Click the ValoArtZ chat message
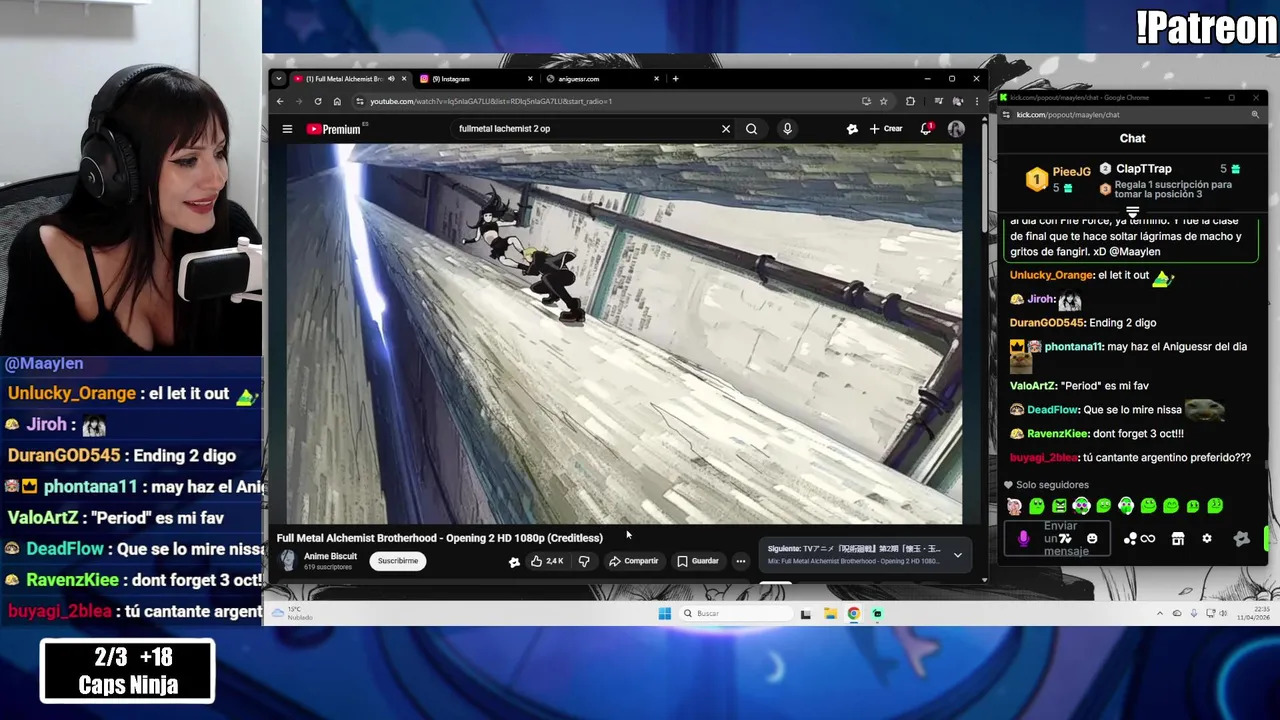The width and height of the screenshot is (1280, 720). (x=1079, y=385)
